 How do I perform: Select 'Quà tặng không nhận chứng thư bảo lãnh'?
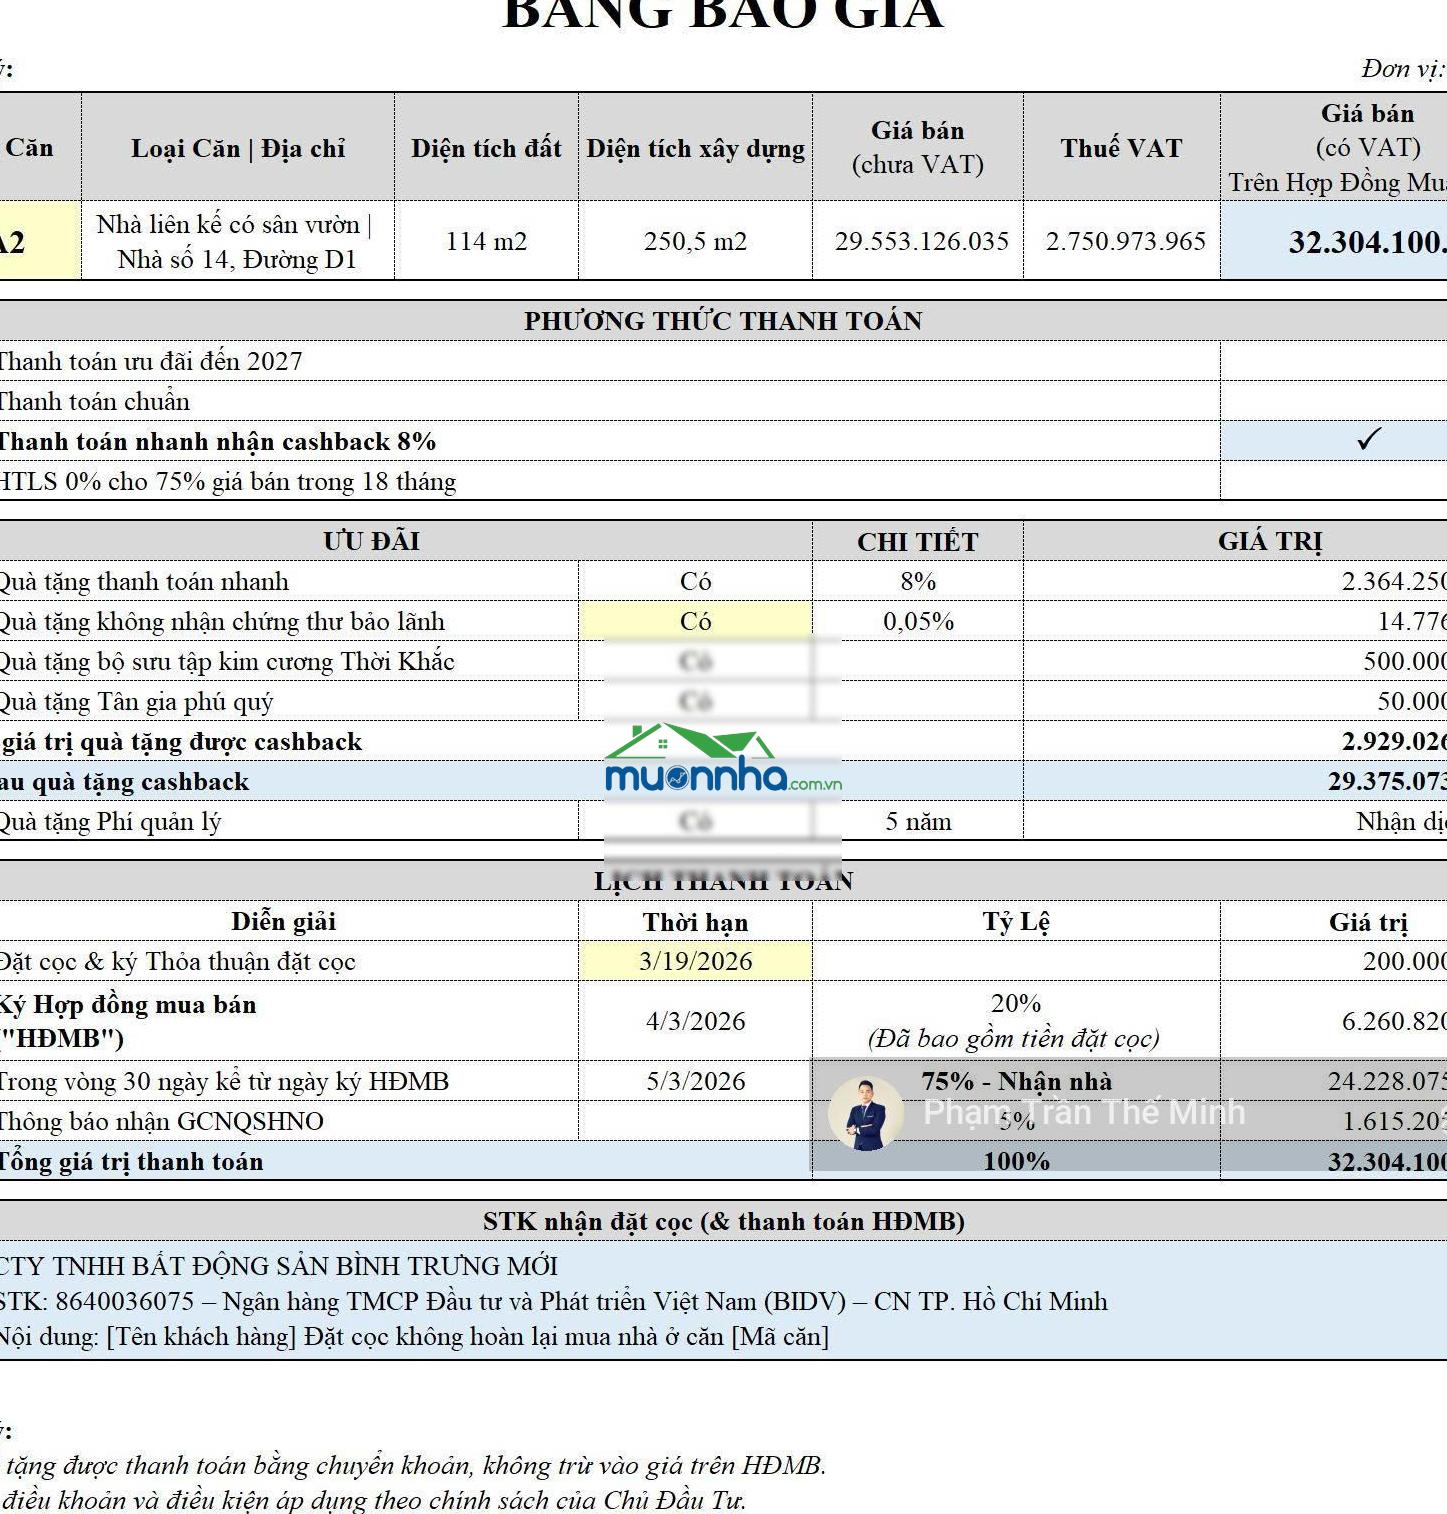(x=222, y=621)
